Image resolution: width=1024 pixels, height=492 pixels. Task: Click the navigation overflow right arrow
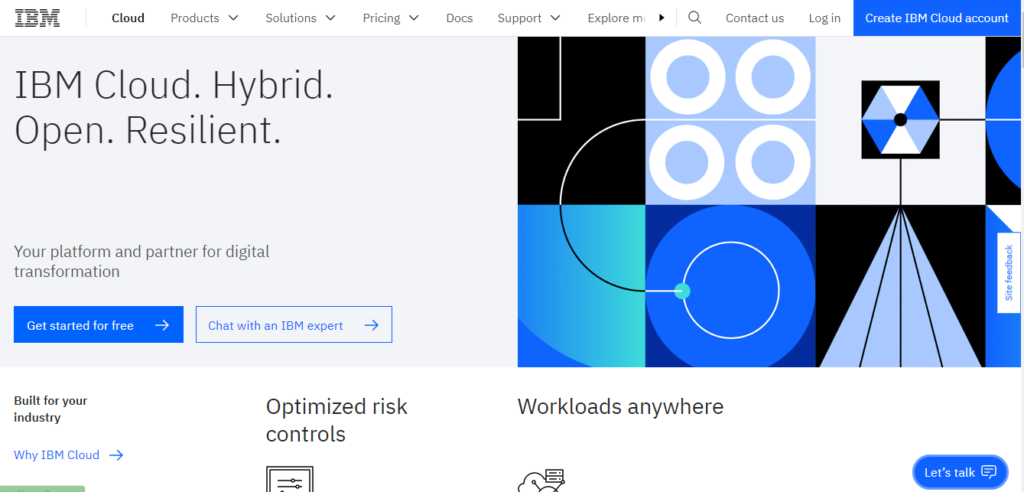pyautogui.click(x=662, y=18)
